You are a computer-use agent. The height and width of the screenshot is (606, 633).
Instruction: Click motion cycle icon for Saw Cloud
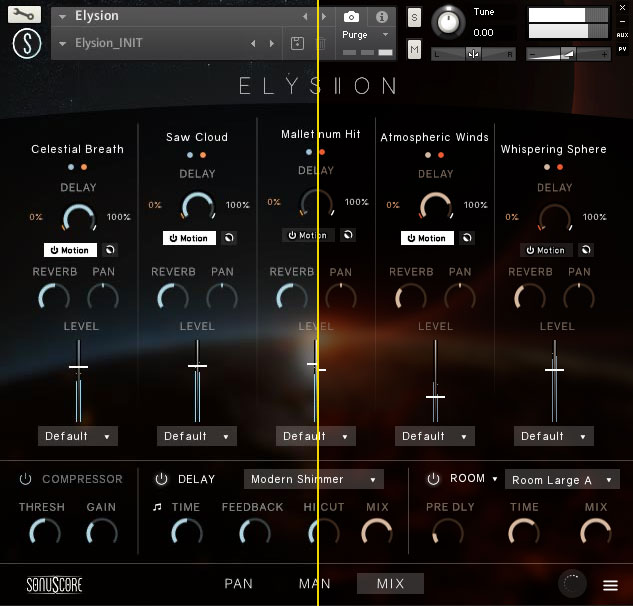click(229, 238)
